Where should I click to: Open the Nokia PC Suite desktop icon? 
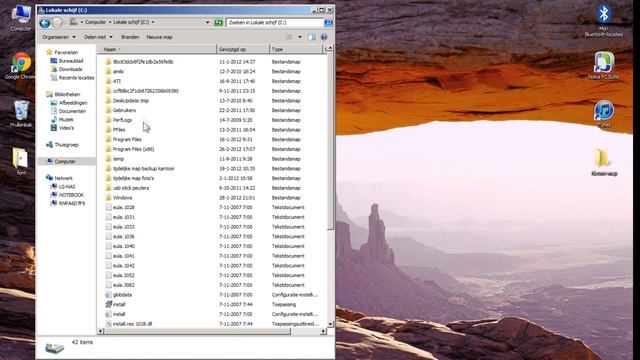pos(604,65)
